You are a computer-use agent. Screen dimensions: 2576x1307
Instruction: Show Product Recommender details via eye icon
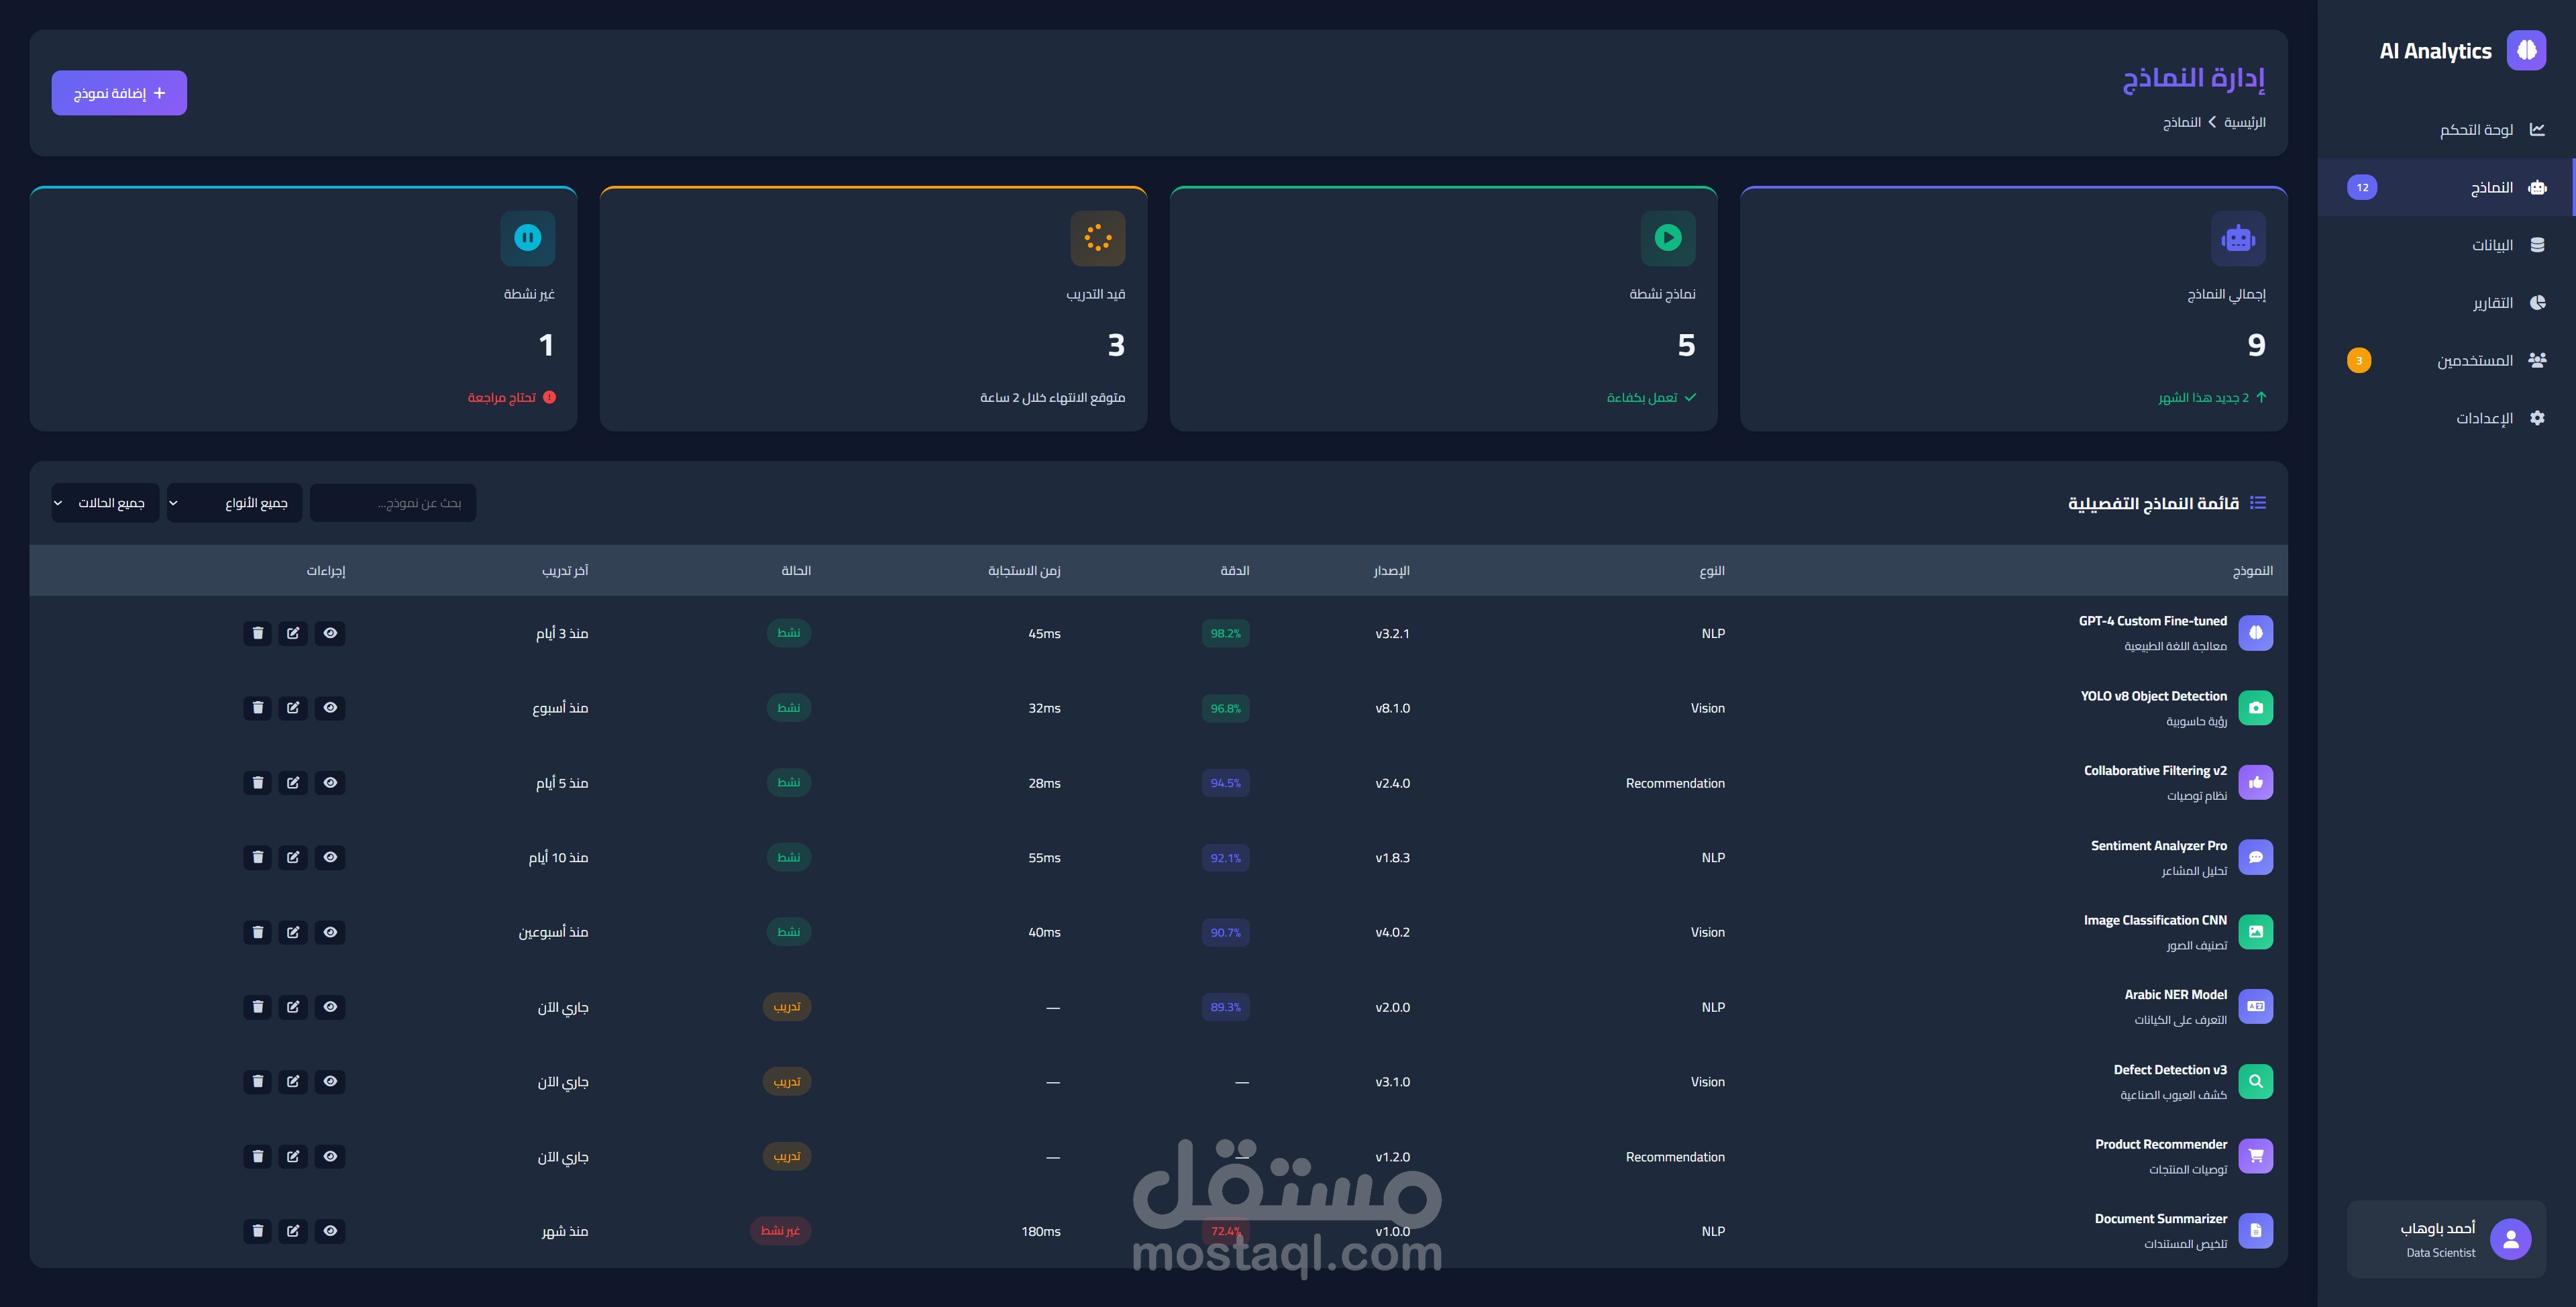tap(330, 1157)
